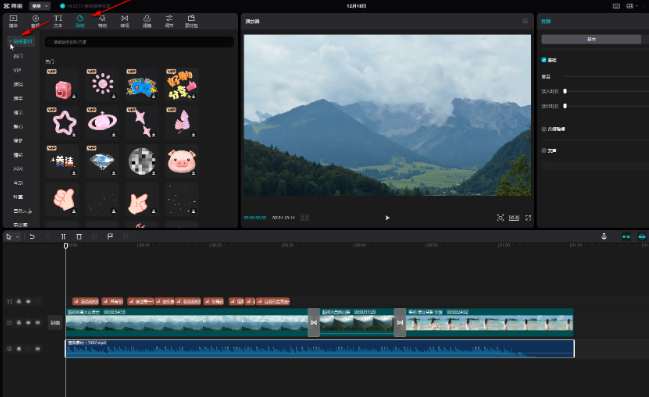Pick the pink ringed planet sticker
649x397 pixels.
pos(102,123)
